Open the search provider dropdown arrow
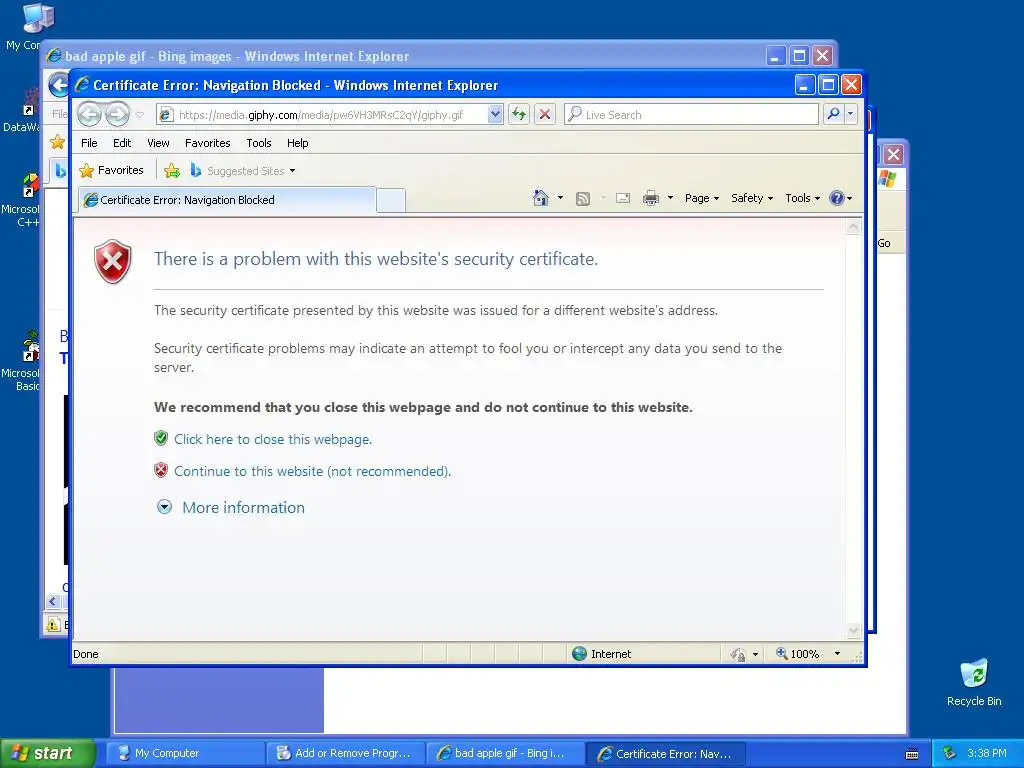1024x768 pixels. point(850,115)
